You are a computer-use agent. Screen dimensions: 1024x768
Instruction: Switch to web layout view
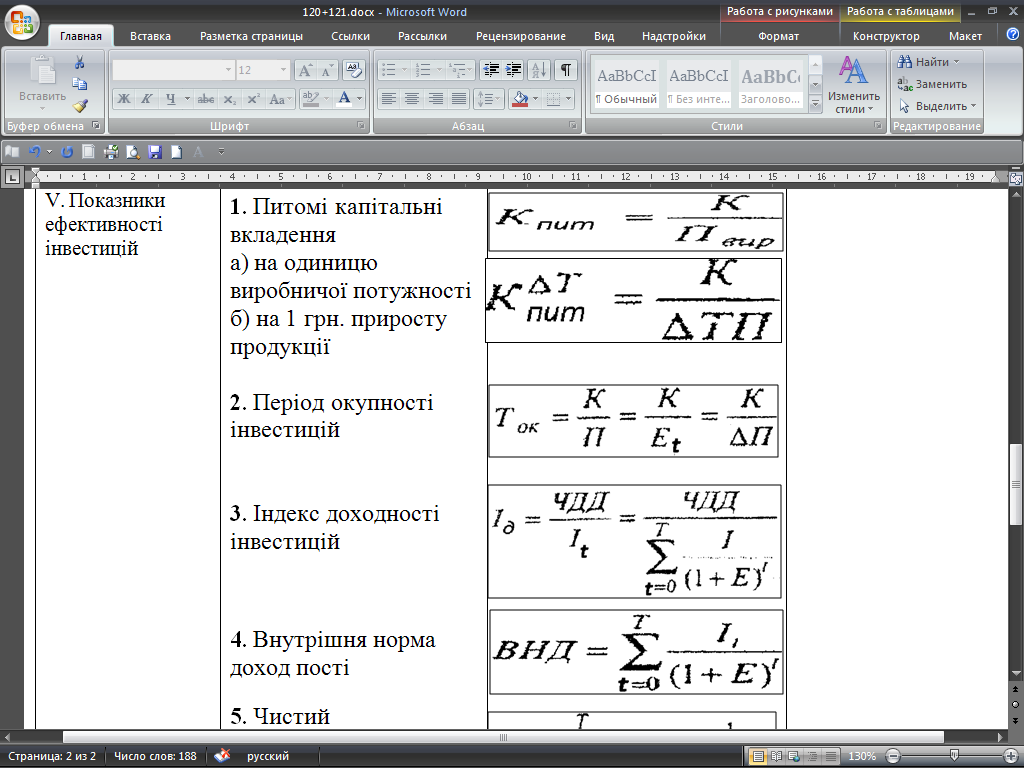[794, 756]
